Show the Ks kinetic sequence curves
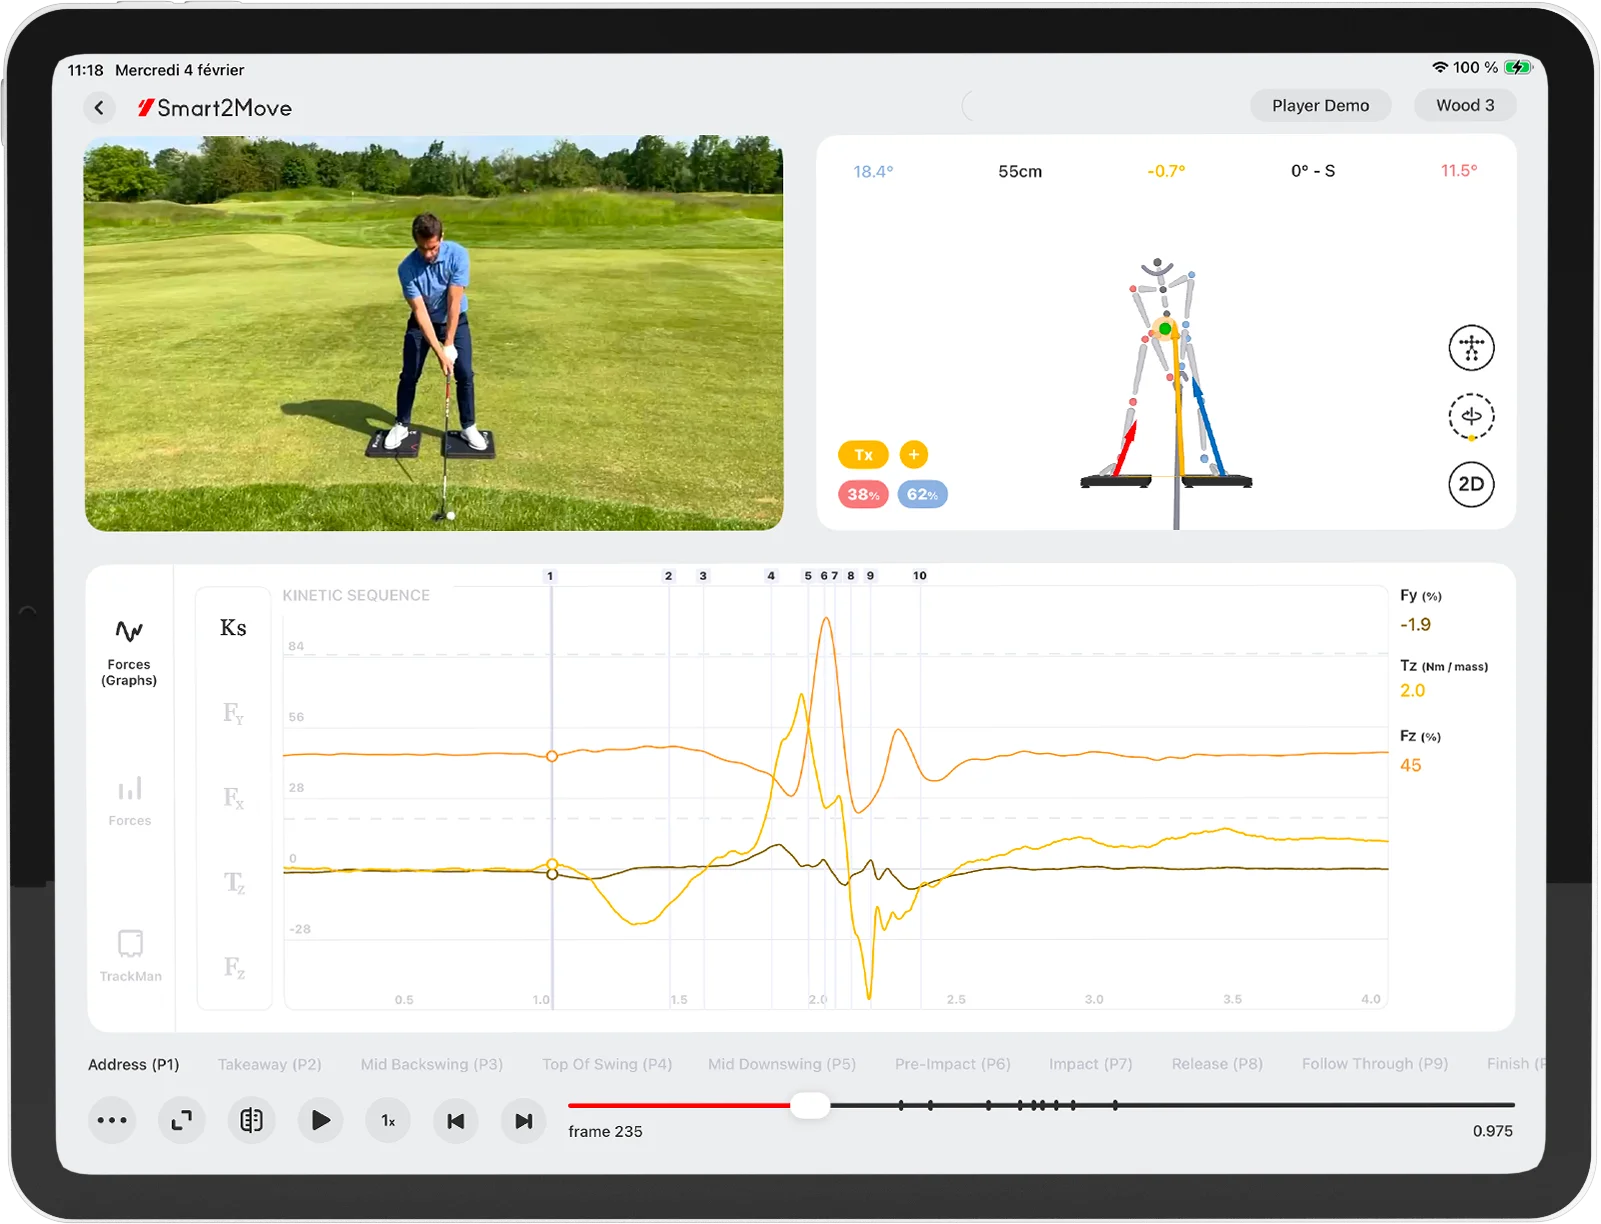1601x1224 pixels. click(x=232, y=627)
